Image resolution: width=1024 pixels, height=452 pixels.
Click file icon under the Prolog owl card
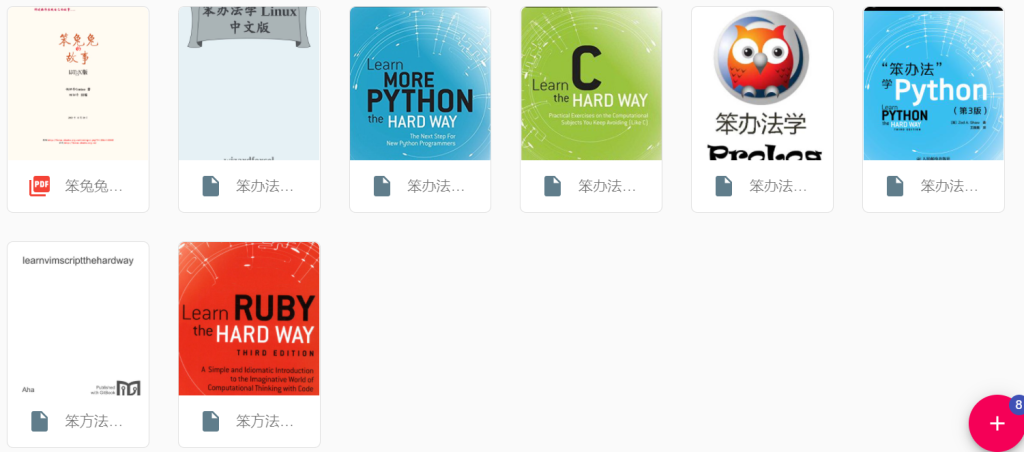724,186
